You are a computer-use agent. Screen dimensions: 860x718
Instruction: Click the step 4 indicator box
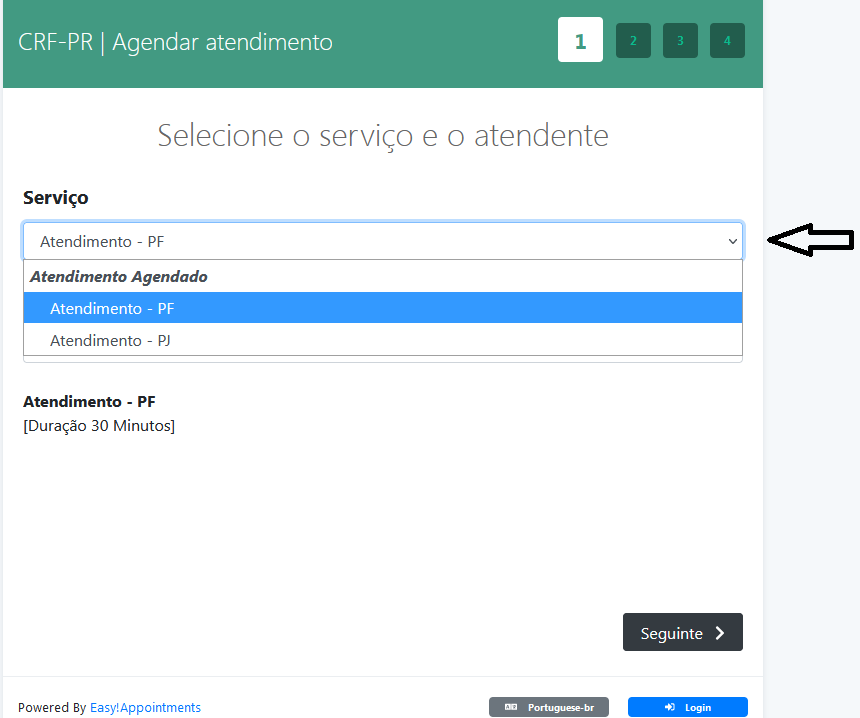pos(727,41)
